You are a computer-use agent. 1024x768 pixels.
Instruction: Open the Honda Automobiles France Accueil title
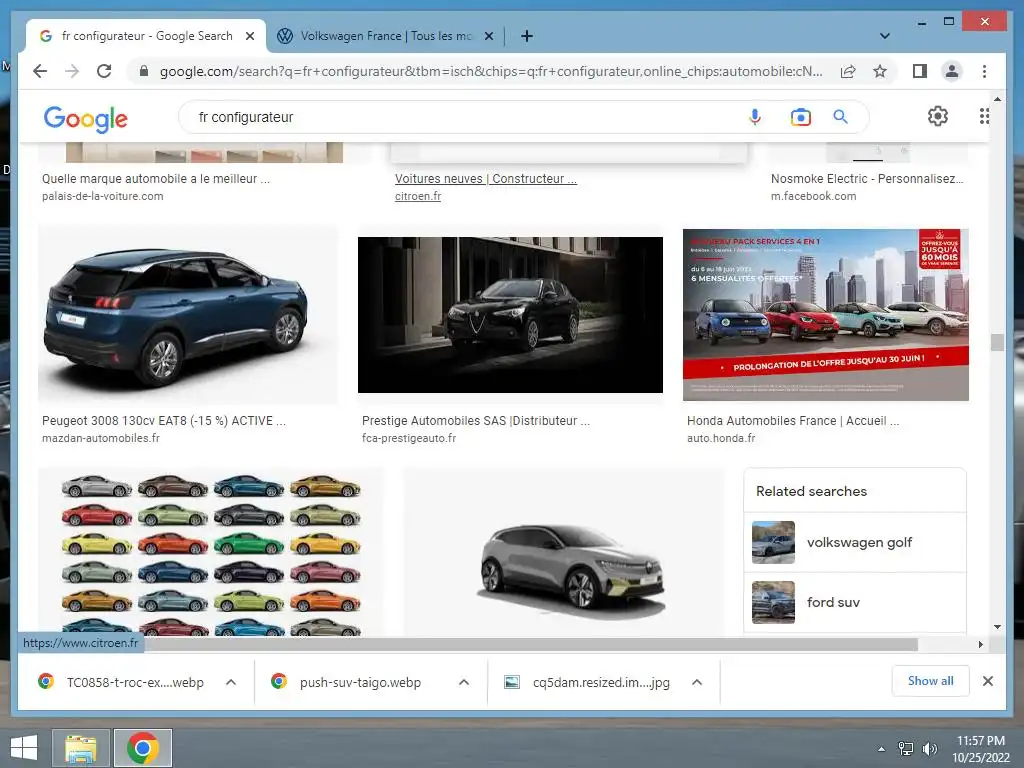tap(793, 421)
